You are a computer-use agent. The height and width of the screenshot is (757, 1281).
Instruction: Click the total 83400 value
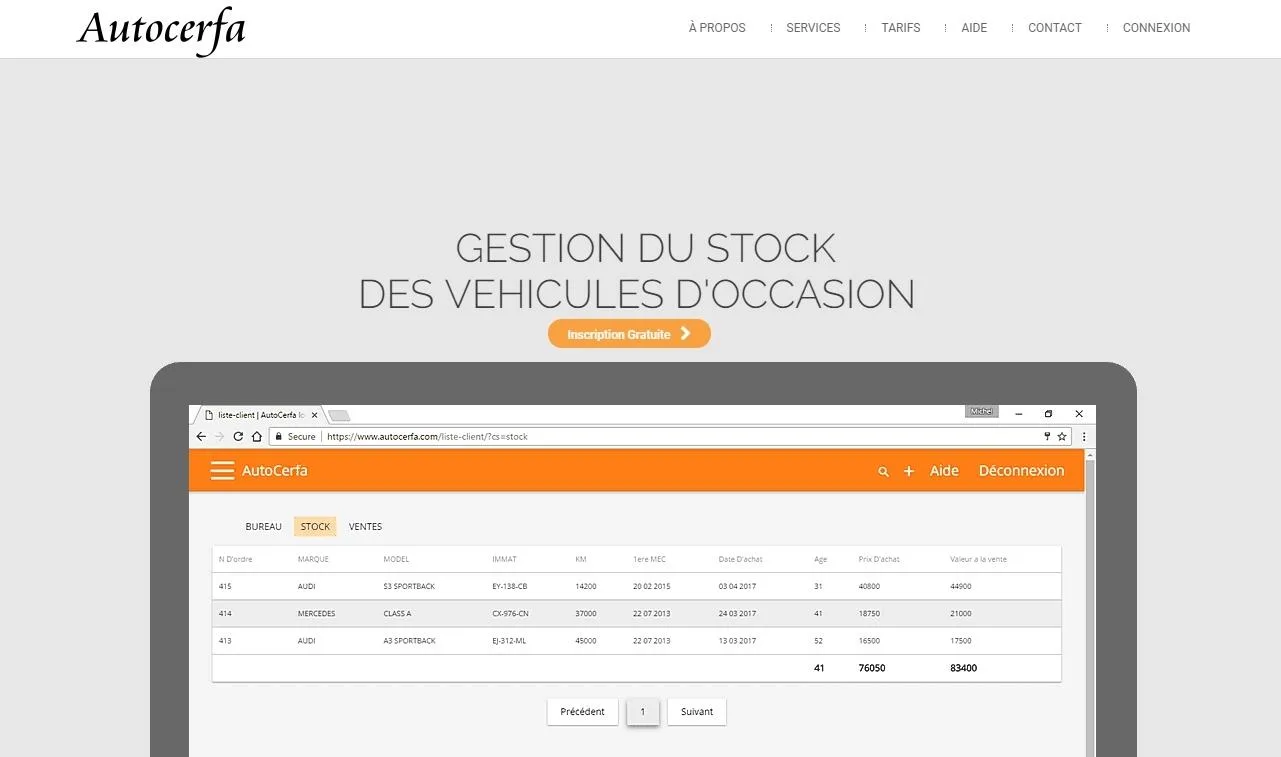[963, 668]
